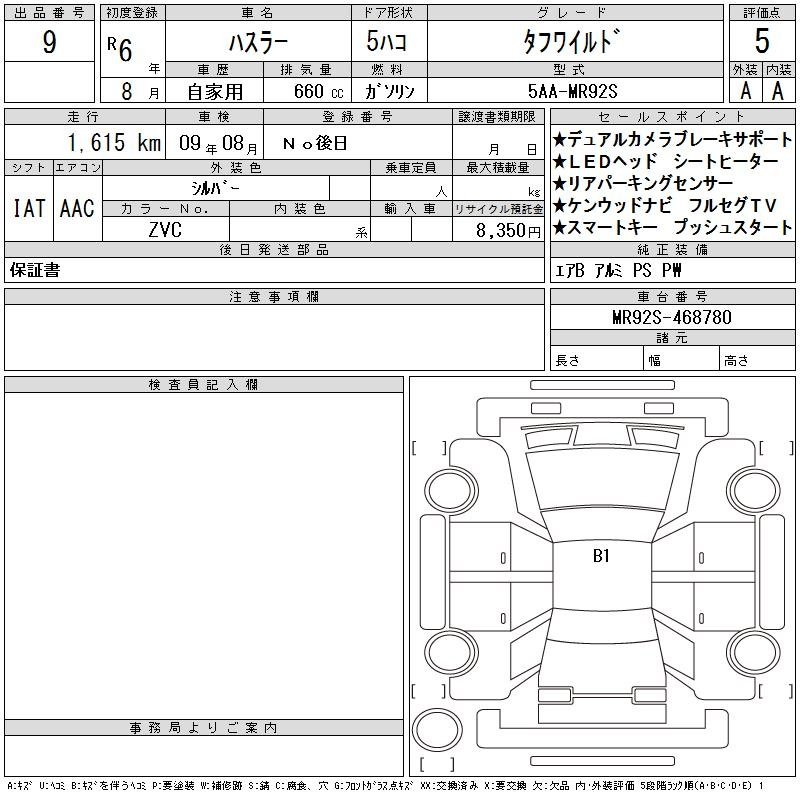
Task: Click the 保証書 entry
Action: coord(35,270)
